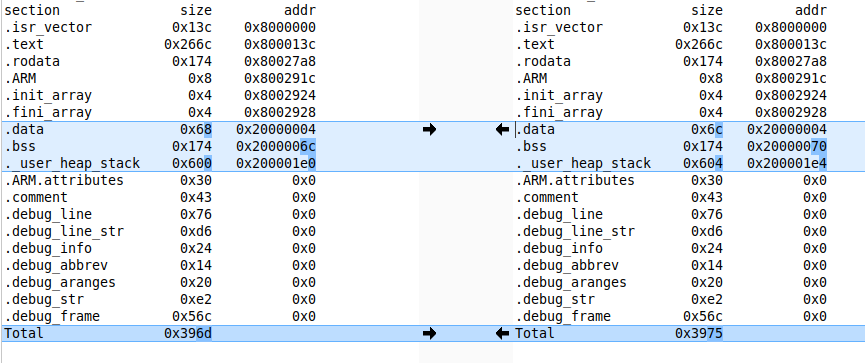
Task: Pull the .data change block to the left pane
Action: (503, 130)
